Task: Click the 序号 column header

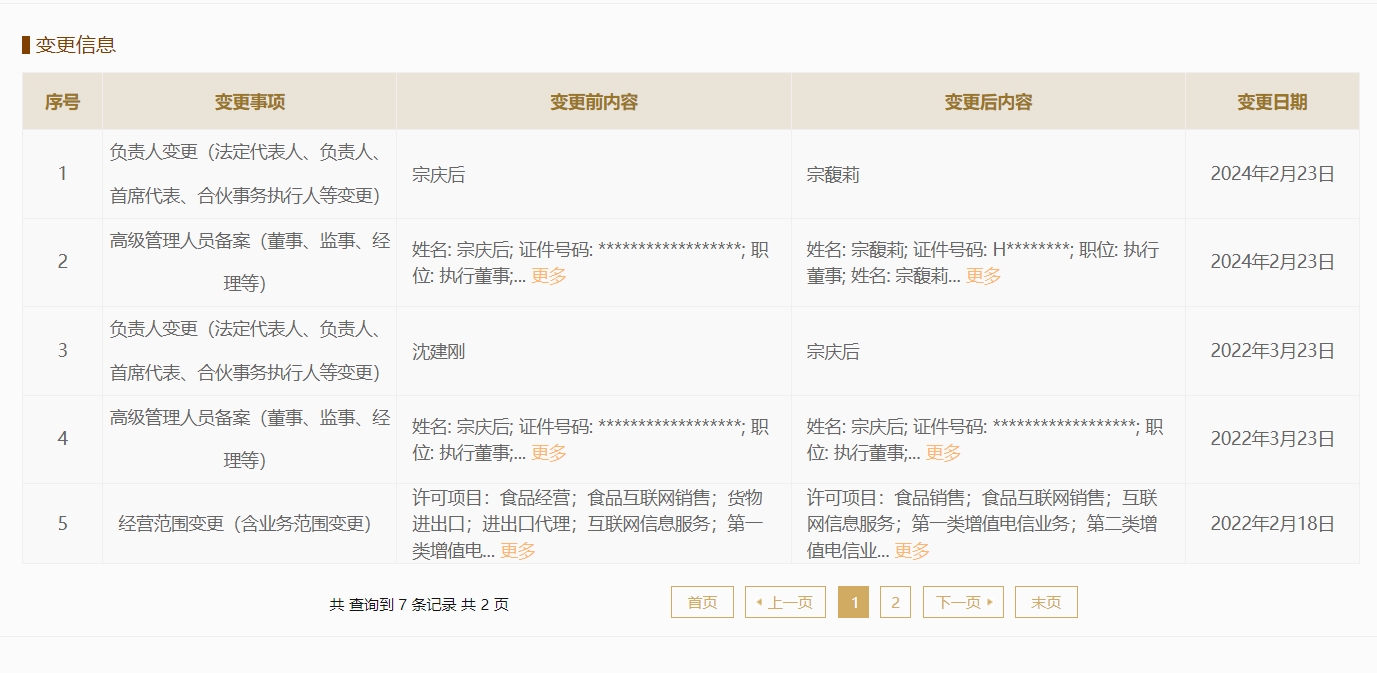Action: click(62, 102)
